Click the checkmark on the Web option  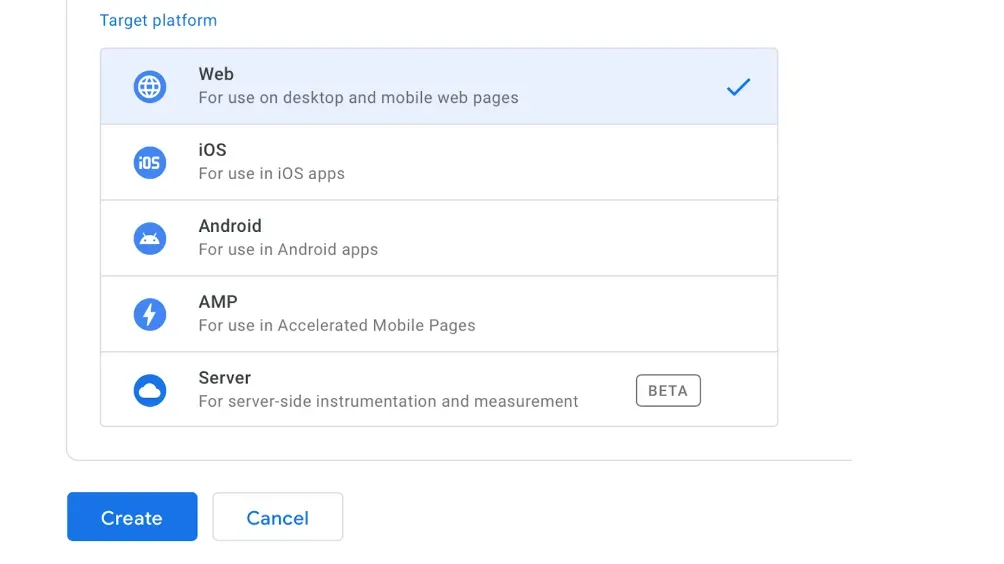738,87
